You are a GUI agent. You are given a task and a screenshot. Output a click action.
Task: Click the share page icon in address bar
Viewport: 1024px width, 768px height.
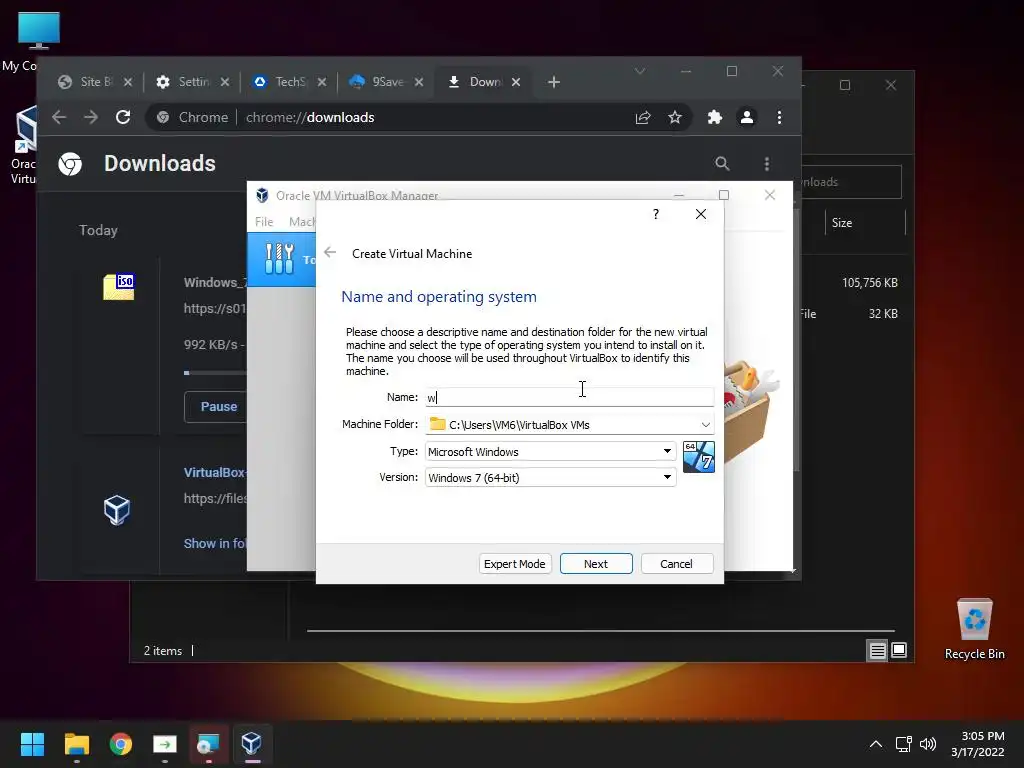[643, 118]
